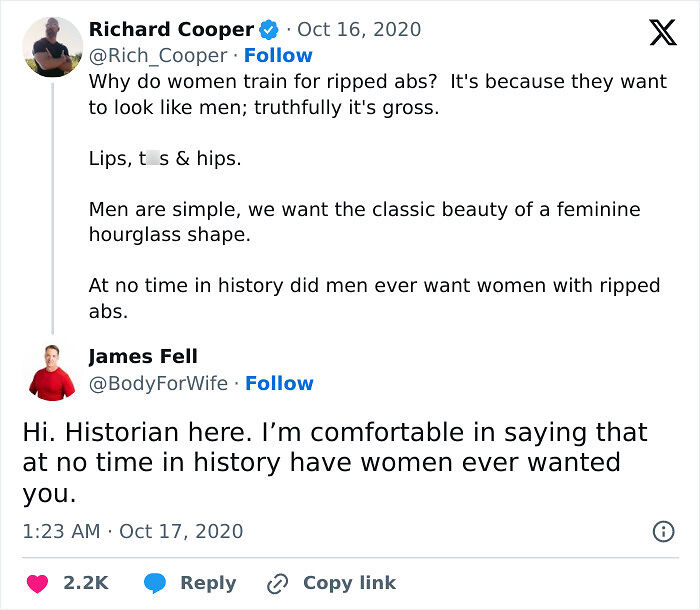Open James Fell's profile picture
This screenshot has height=610, width=700.
pos(52,372)
